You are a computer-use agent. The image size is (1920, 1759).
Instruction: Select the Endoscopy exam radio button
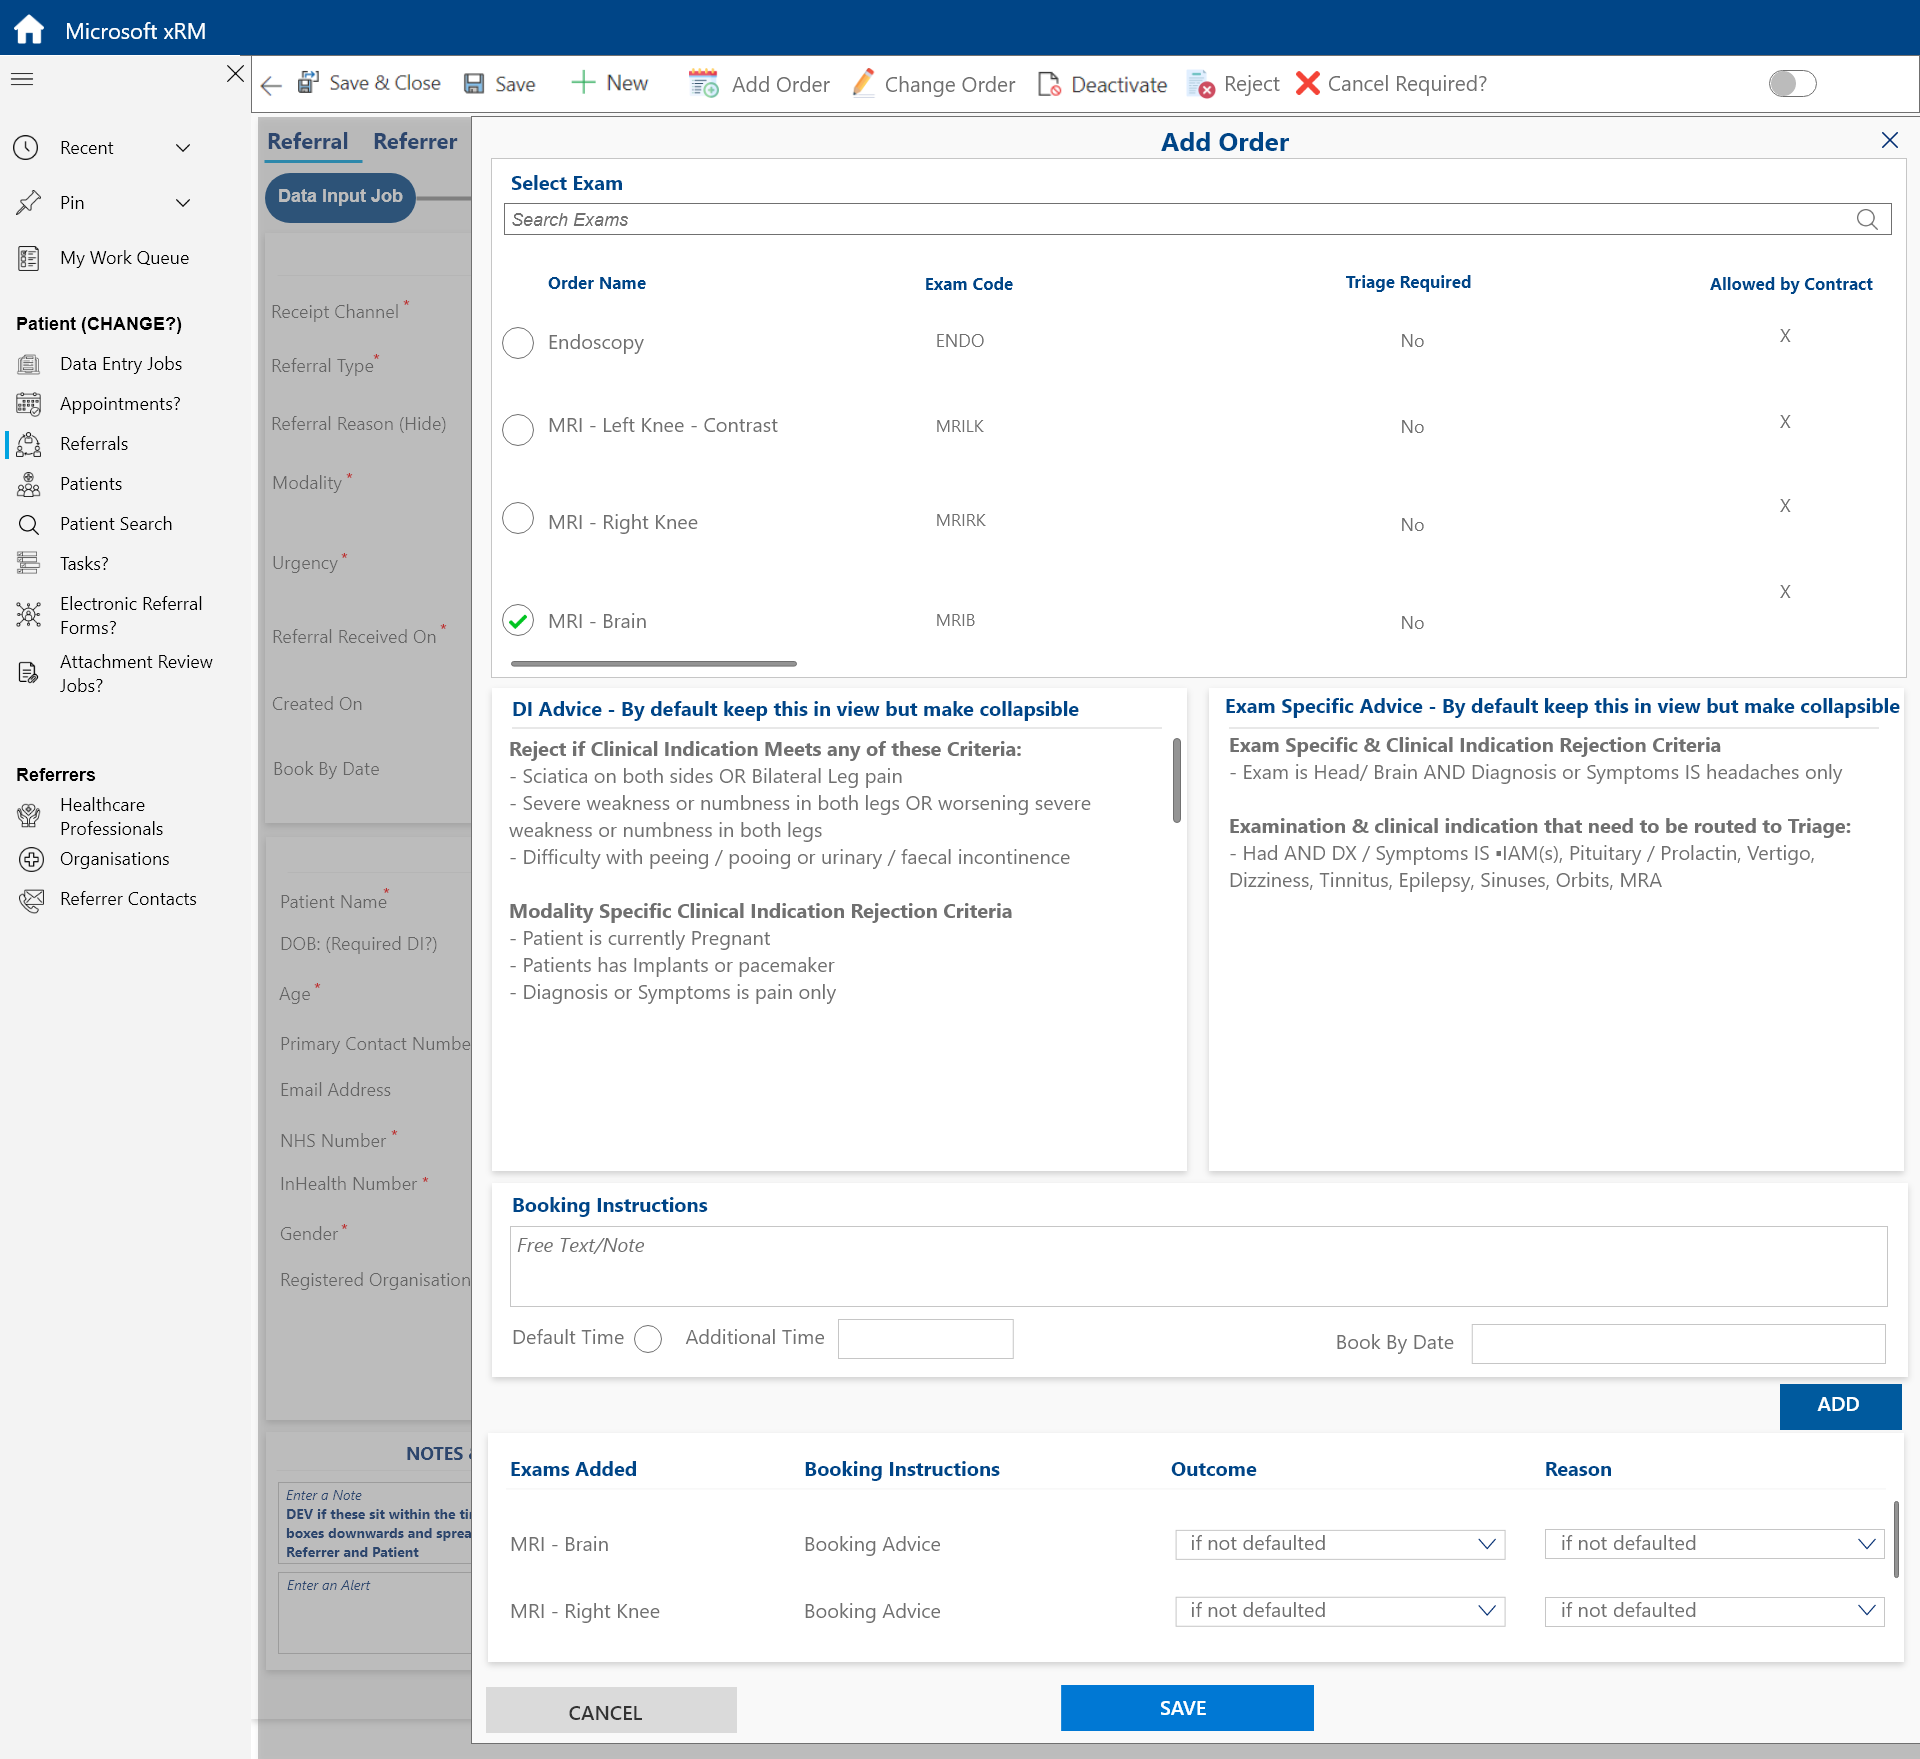[518, 343]
